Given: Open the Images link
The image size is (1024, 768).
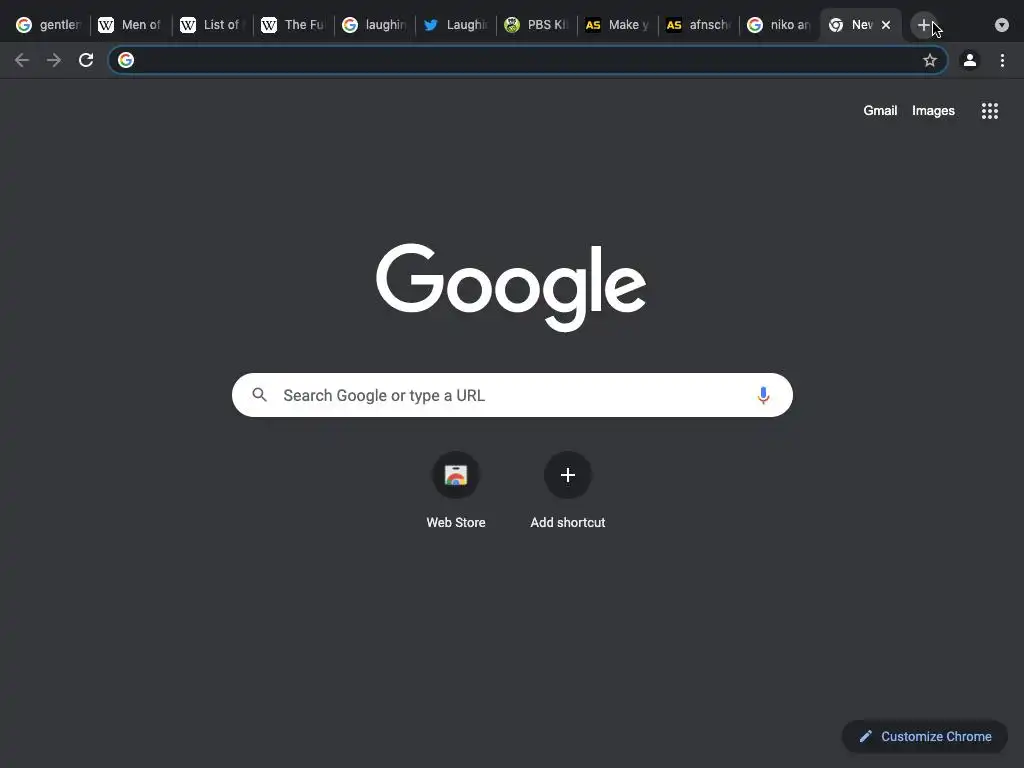Looking at the screenshot, I should click(x=933, y=110).
